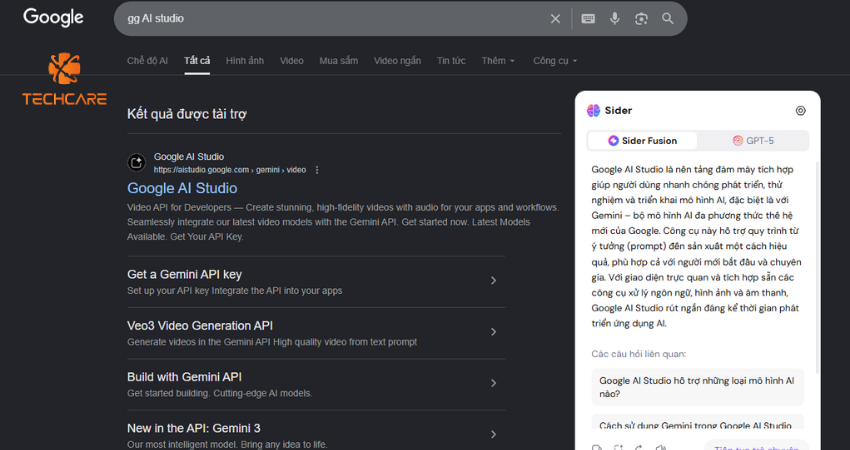Ask which AI models Google AI Studio supports
Screen dimensions: 850x450
(x=697, y=387)
